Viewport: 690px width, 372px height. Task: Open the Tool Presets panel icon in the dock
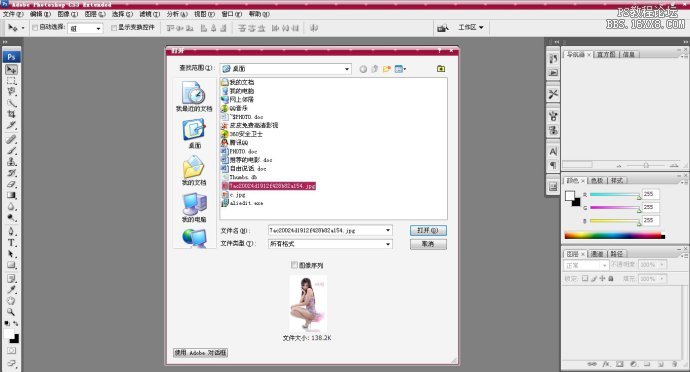click(x=553, y=94)
